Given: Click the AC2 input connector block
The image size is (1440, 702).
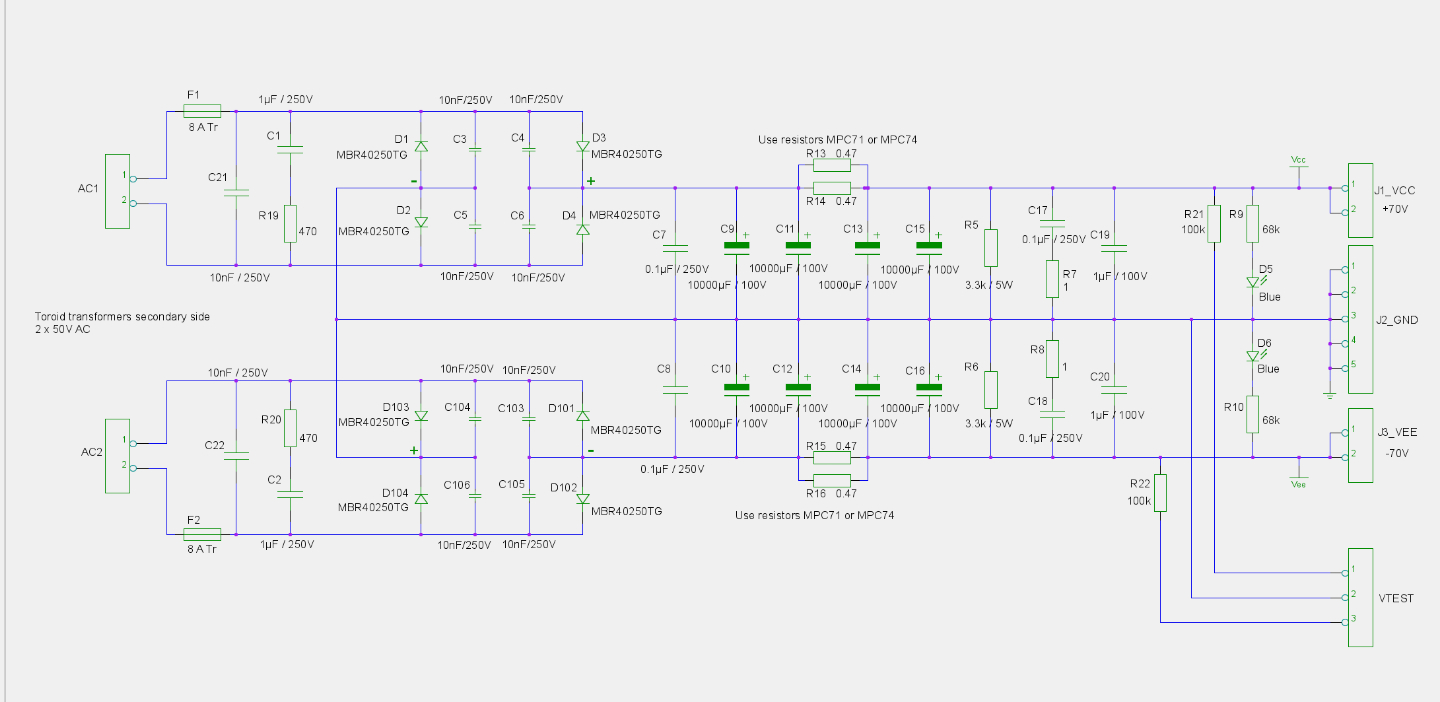Looking at the screenshot, I should point(117,455).
